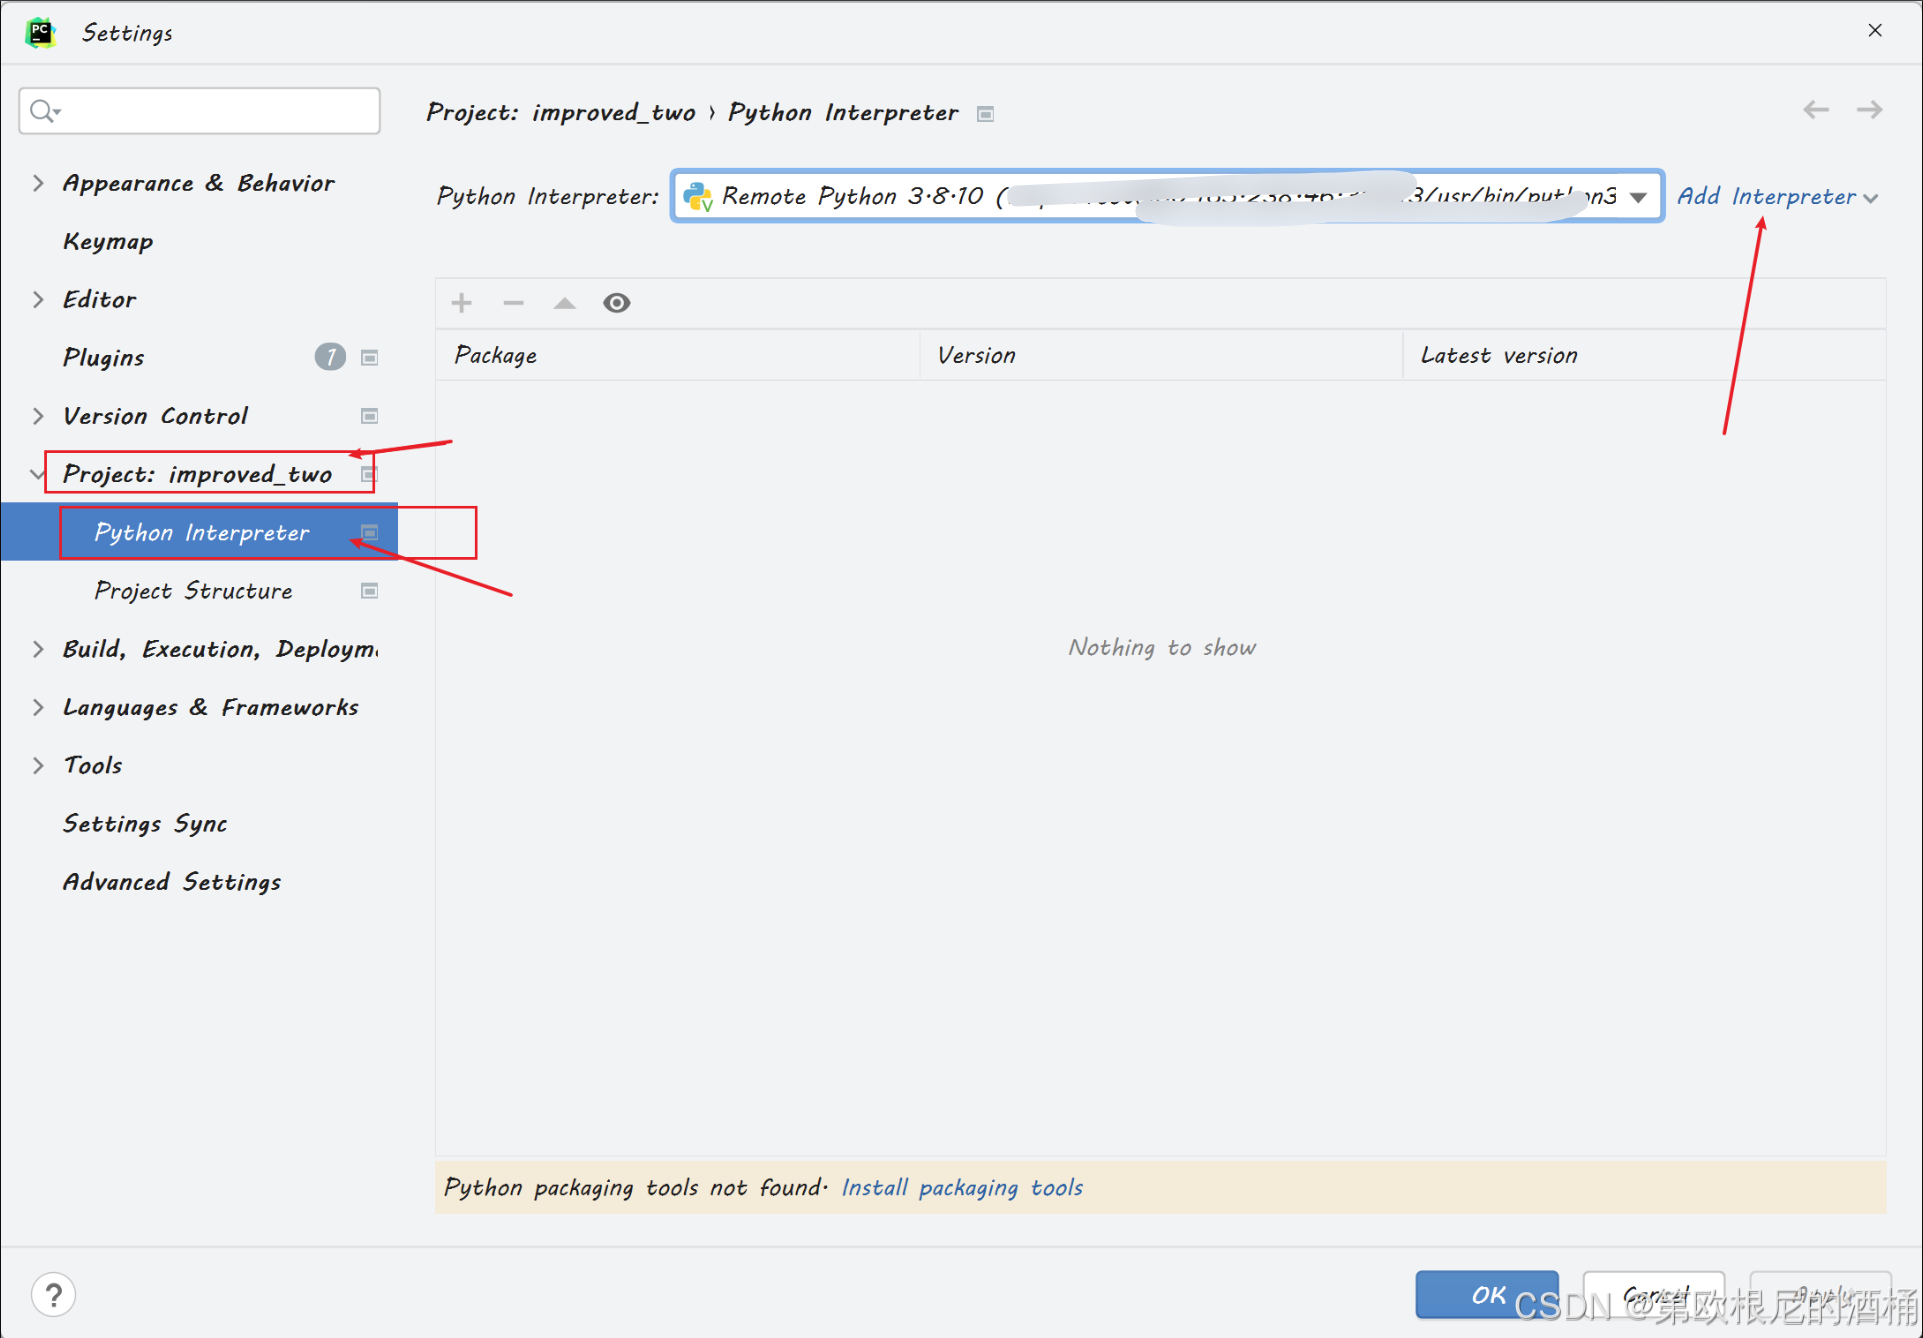
Task: Click the add package (+) icon
Action: pyautogui.click(x=462, y=302)
